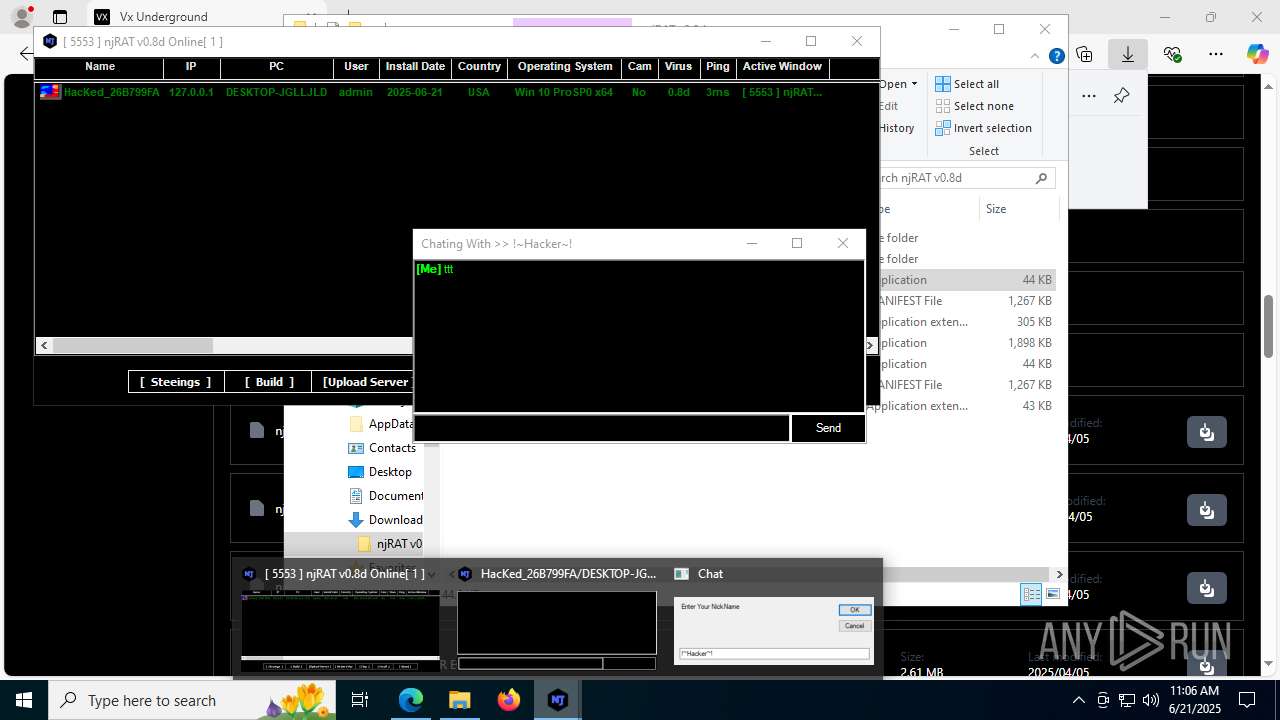Sort by the PC column header
This screenshot has height=720, width=1280.
click(x=277, y=67)
